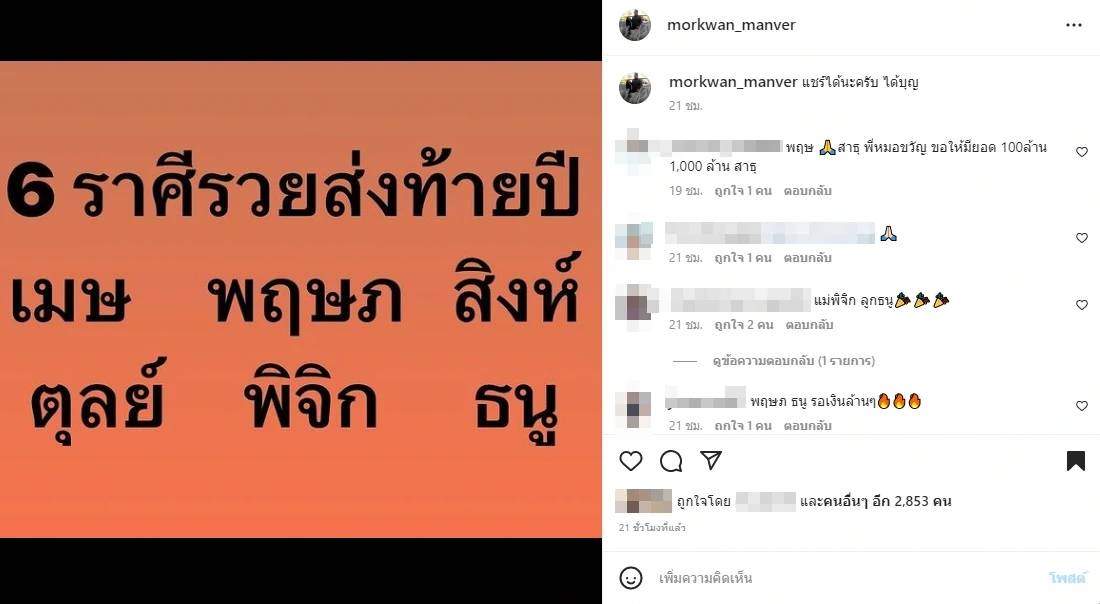Expand hidden replies ดูข้อความตอบกลับ (1 รายการ)
Image resolution: width=1100 pixels, height=604 pixels.
[x=793, y=361]
